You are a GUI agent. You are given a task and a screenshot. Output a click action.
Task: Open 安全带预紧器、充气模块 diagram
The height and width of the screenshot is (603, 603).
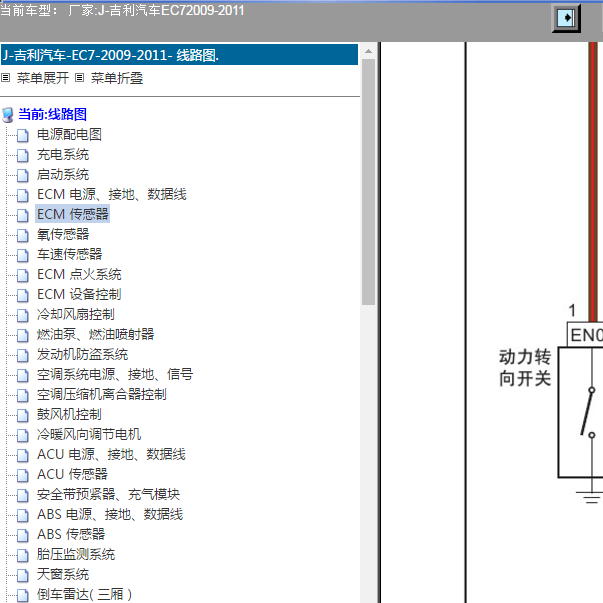pyautogui.click(x=108, y=495)
